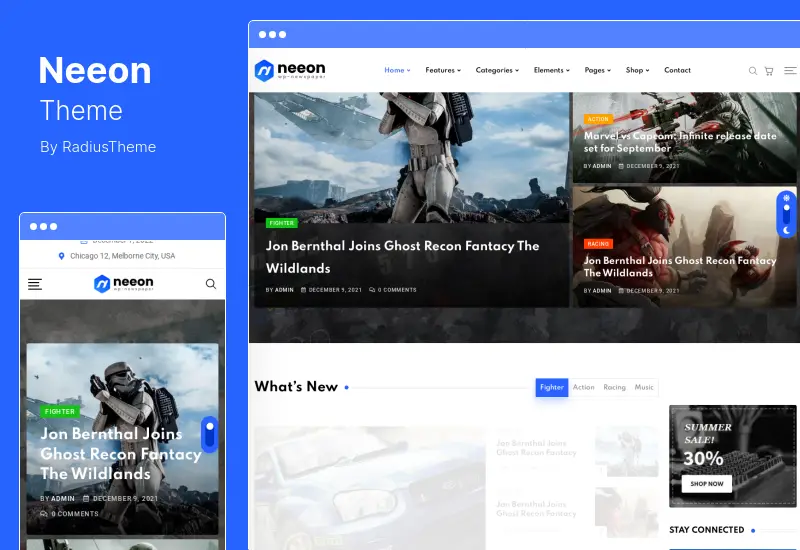Viewport: 800px width, 550px height.
Task: Select the Music tab in What's New
Action: 644,388
